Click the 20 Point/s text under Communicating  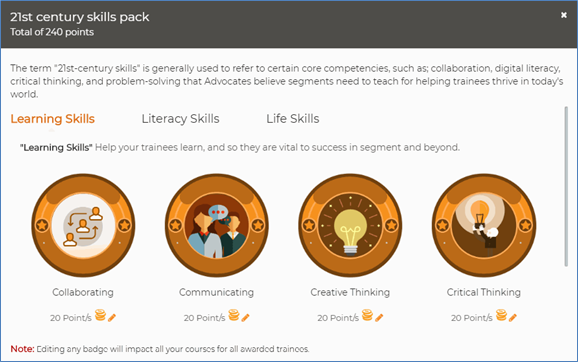pyautogui.click(x=204, y=318)
